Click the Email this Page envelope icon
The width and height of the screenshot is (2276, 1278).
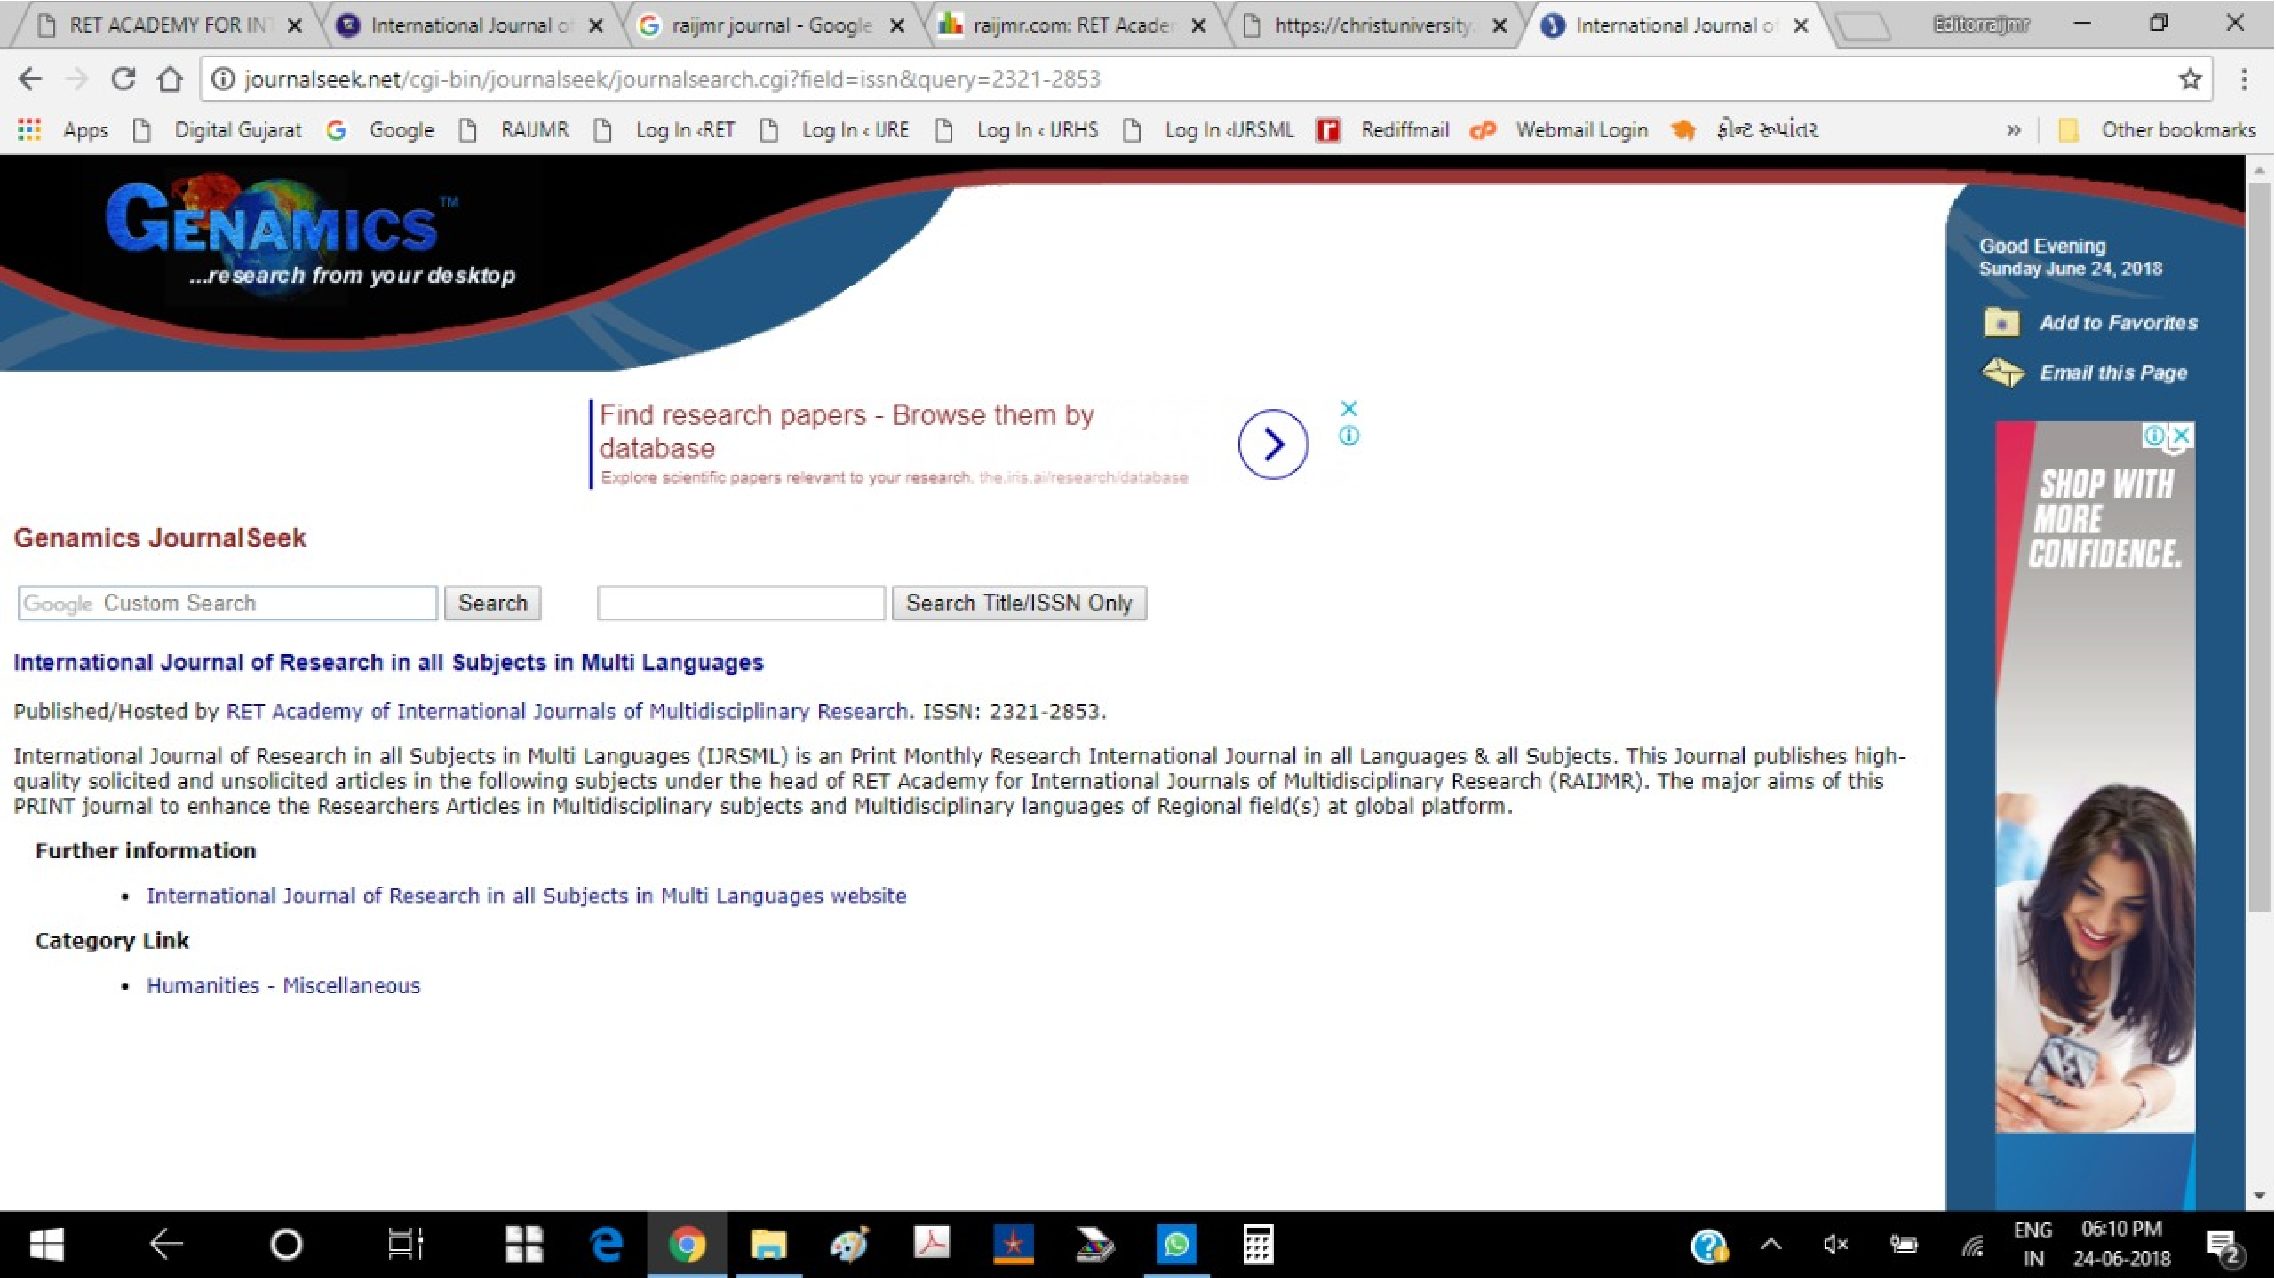coord(2002,372)
